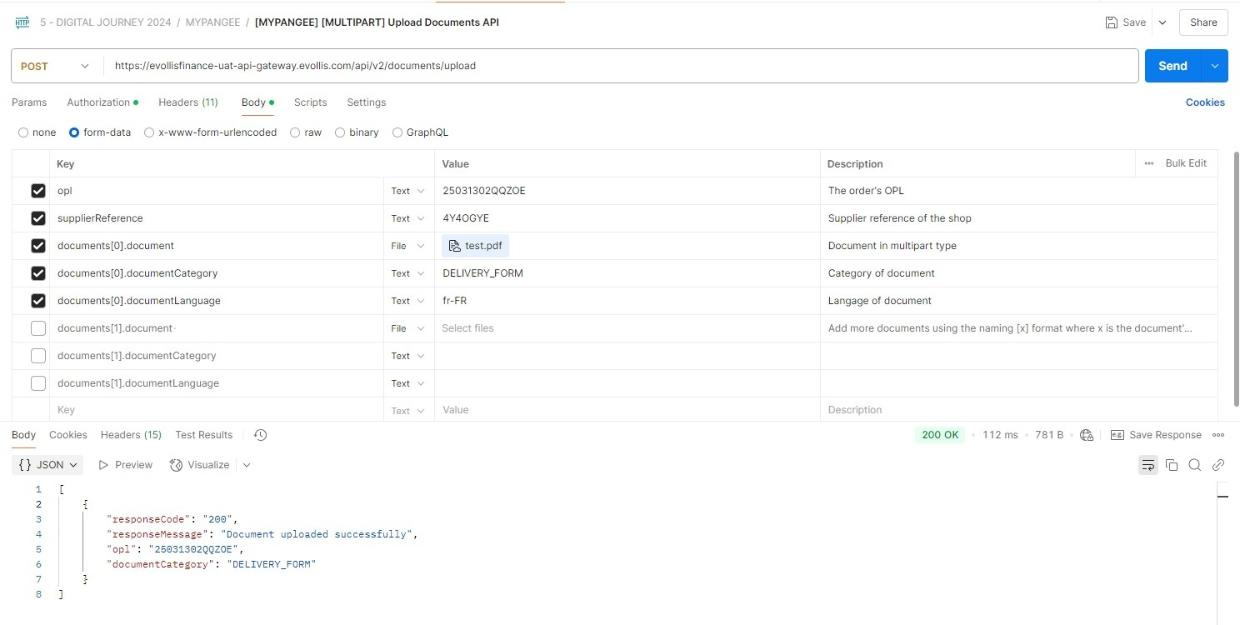Enable the documents[1].document row checkbox
The height and width of the screenshot is (625, 1240).
click(x=38, y=328)
